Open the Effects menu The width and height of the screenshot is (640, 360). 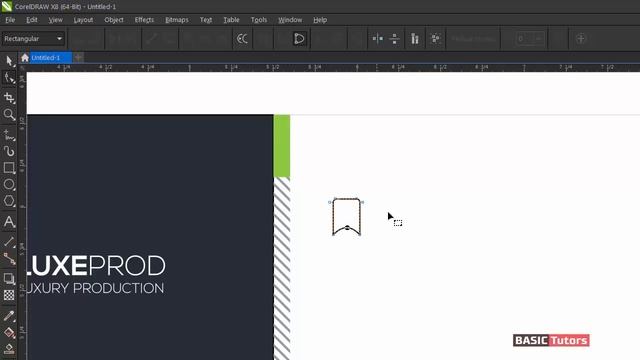tap(144, 20)
